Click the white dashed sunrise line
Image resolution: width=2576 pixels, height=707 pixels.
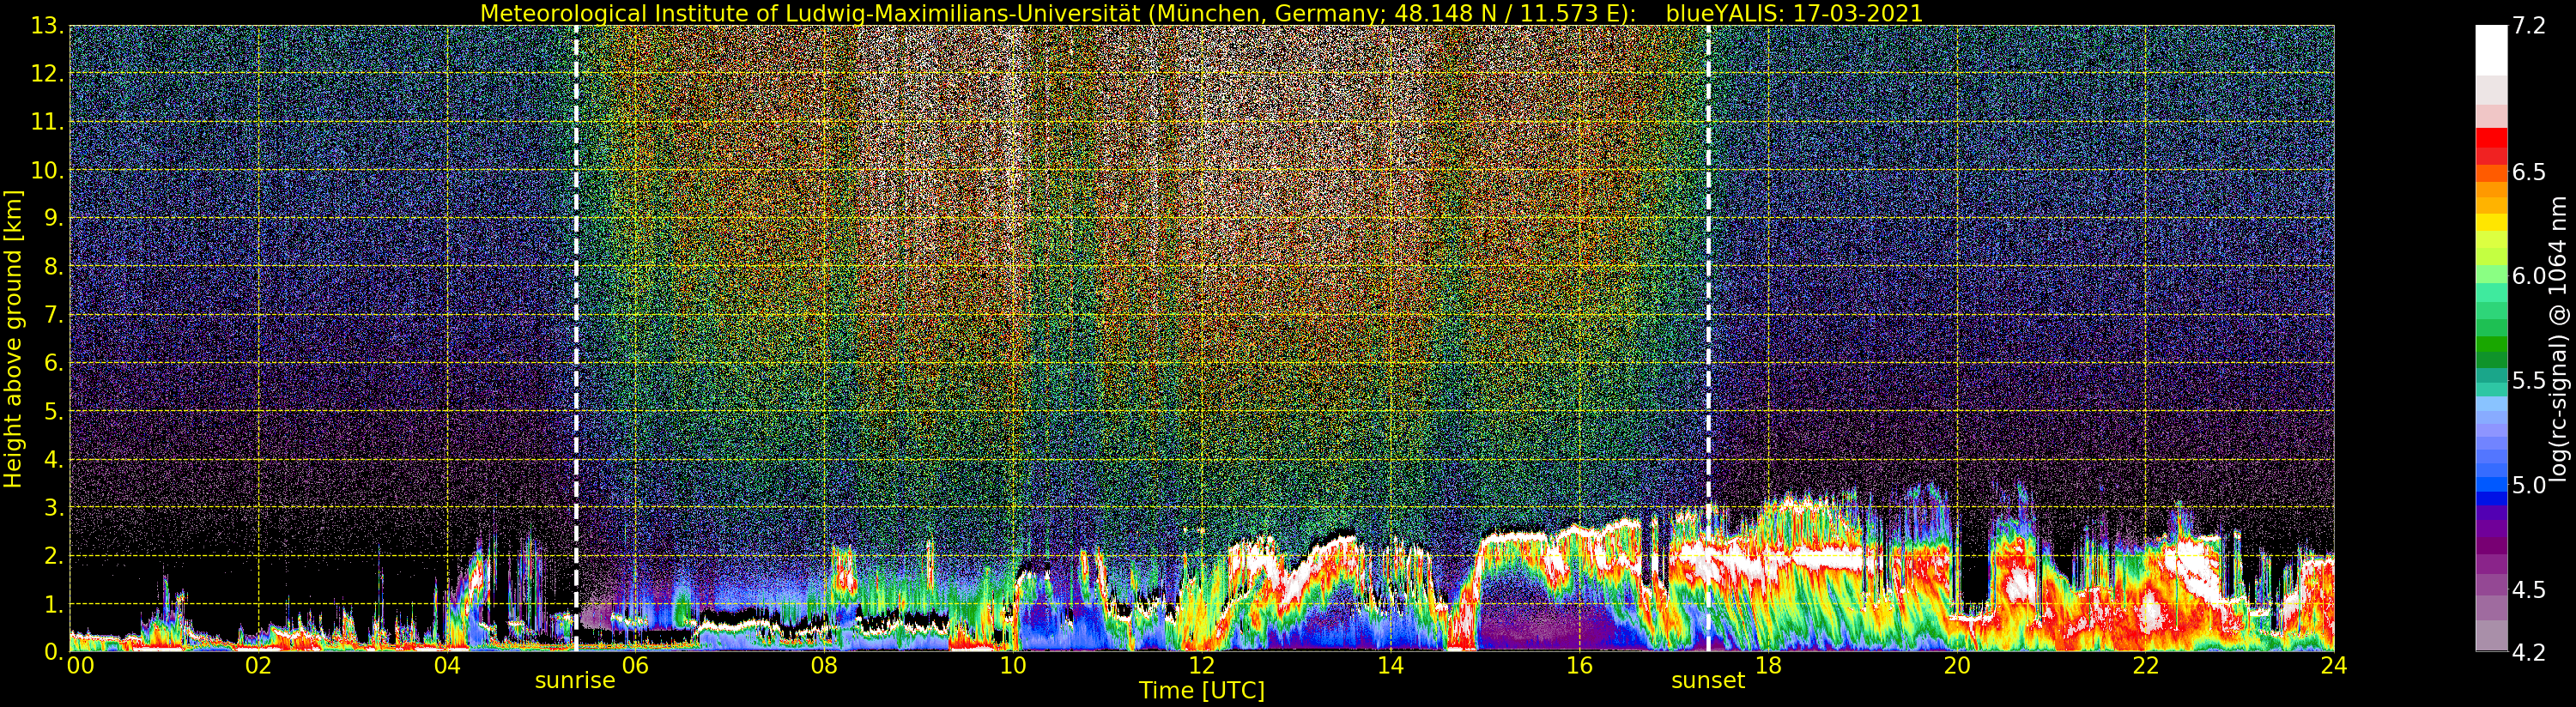[576, 300]
